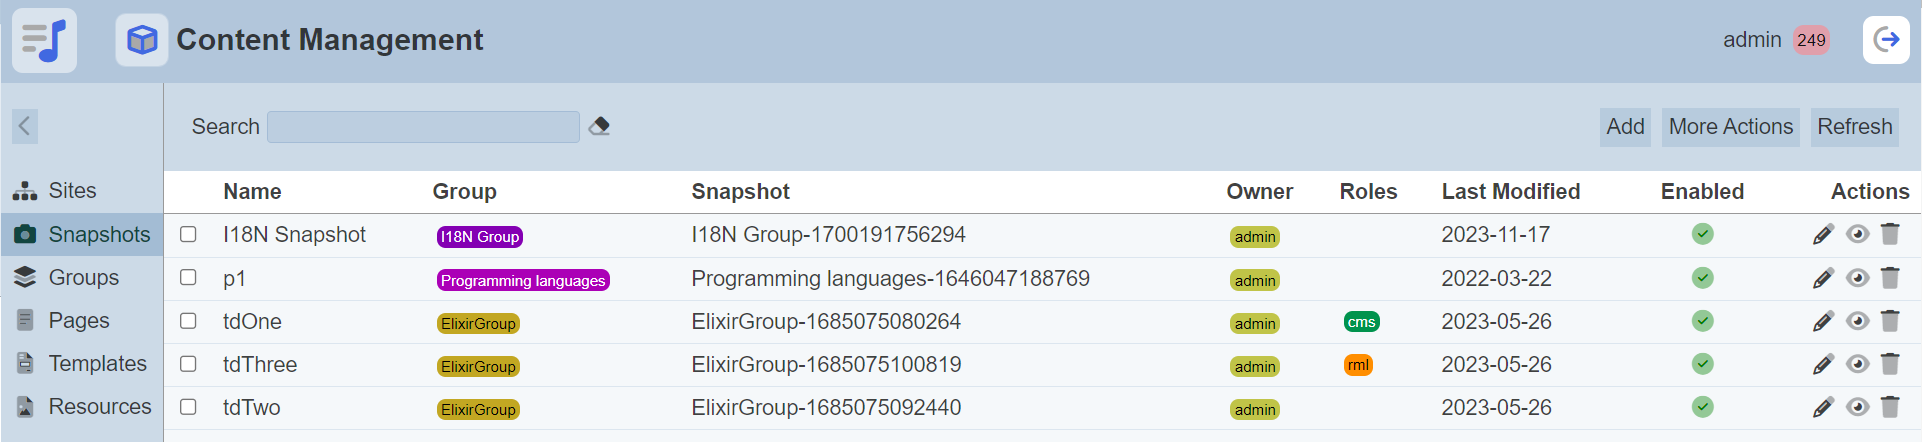View tdOne snapshot with eye icon

click(x=1857, y=321)
